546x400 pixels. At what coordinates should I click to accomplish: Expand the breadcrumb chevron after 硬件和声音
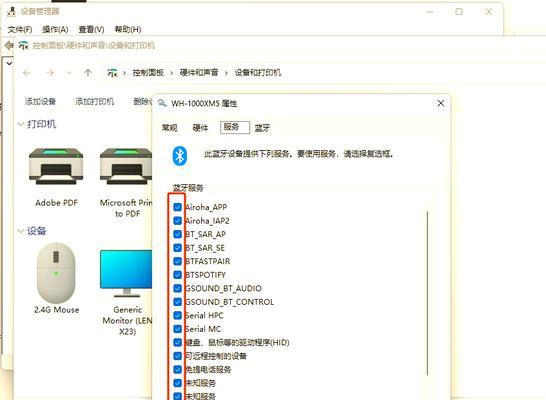tap(226, 73)
